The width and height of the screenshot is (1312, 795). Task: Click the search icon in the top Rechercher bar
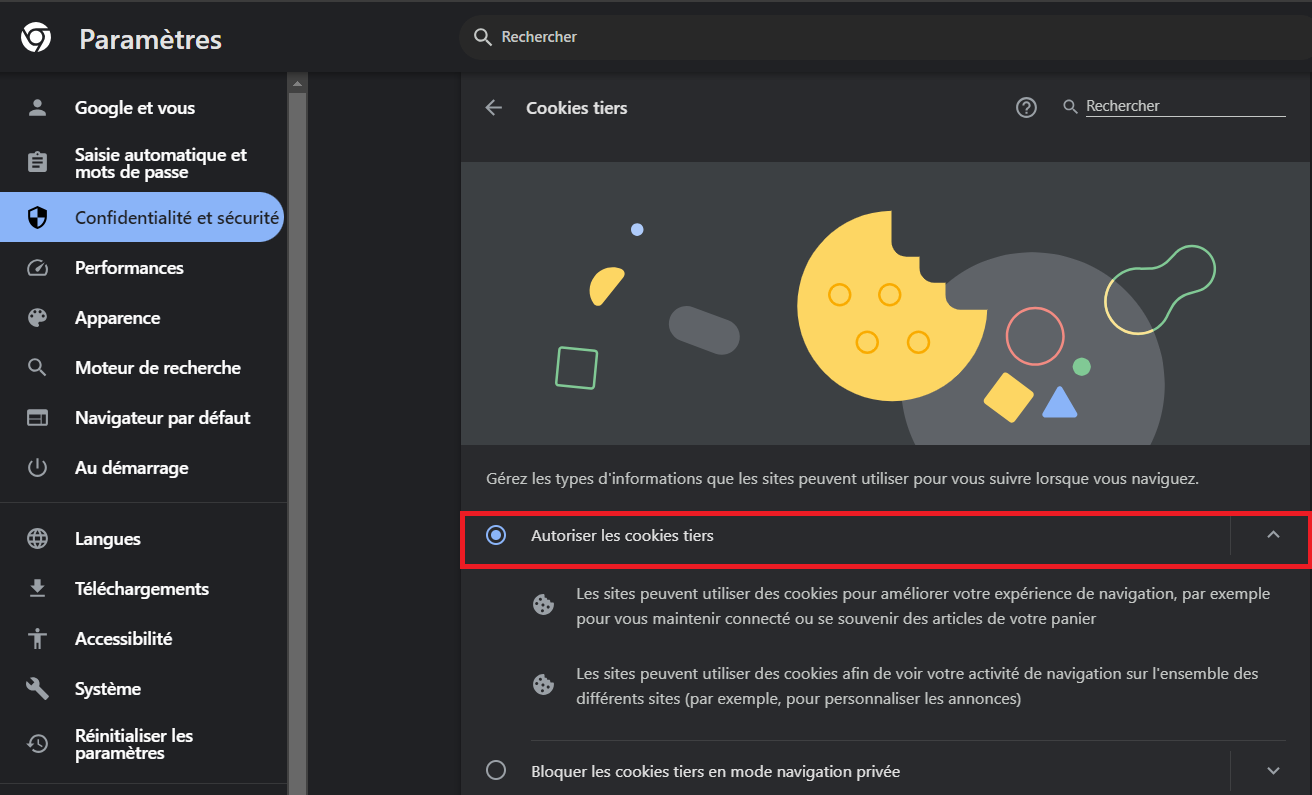click(483, 37)
